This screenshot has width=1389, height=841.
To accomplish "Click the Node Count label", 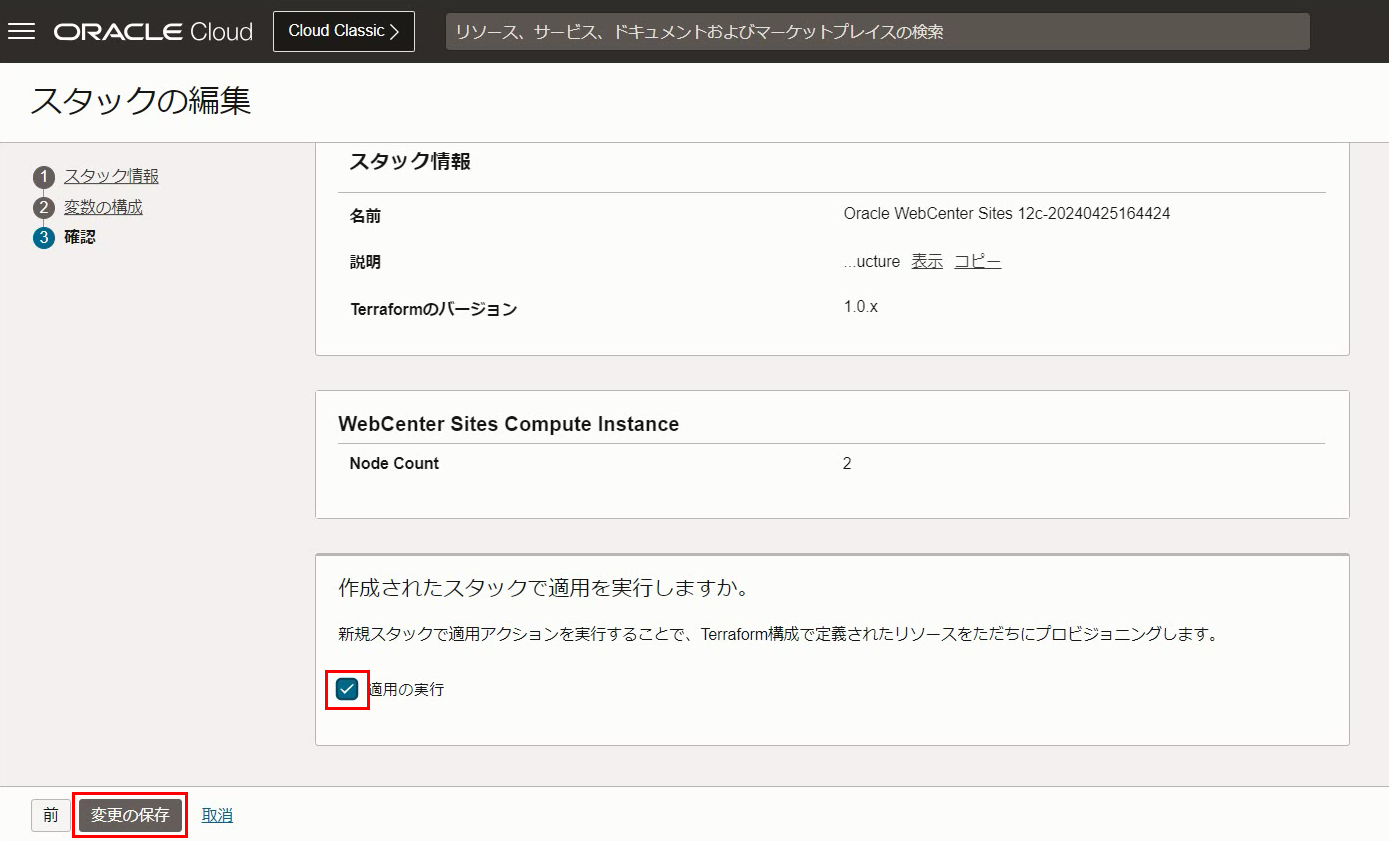I will pyautogui.click(x=394, y=464).
